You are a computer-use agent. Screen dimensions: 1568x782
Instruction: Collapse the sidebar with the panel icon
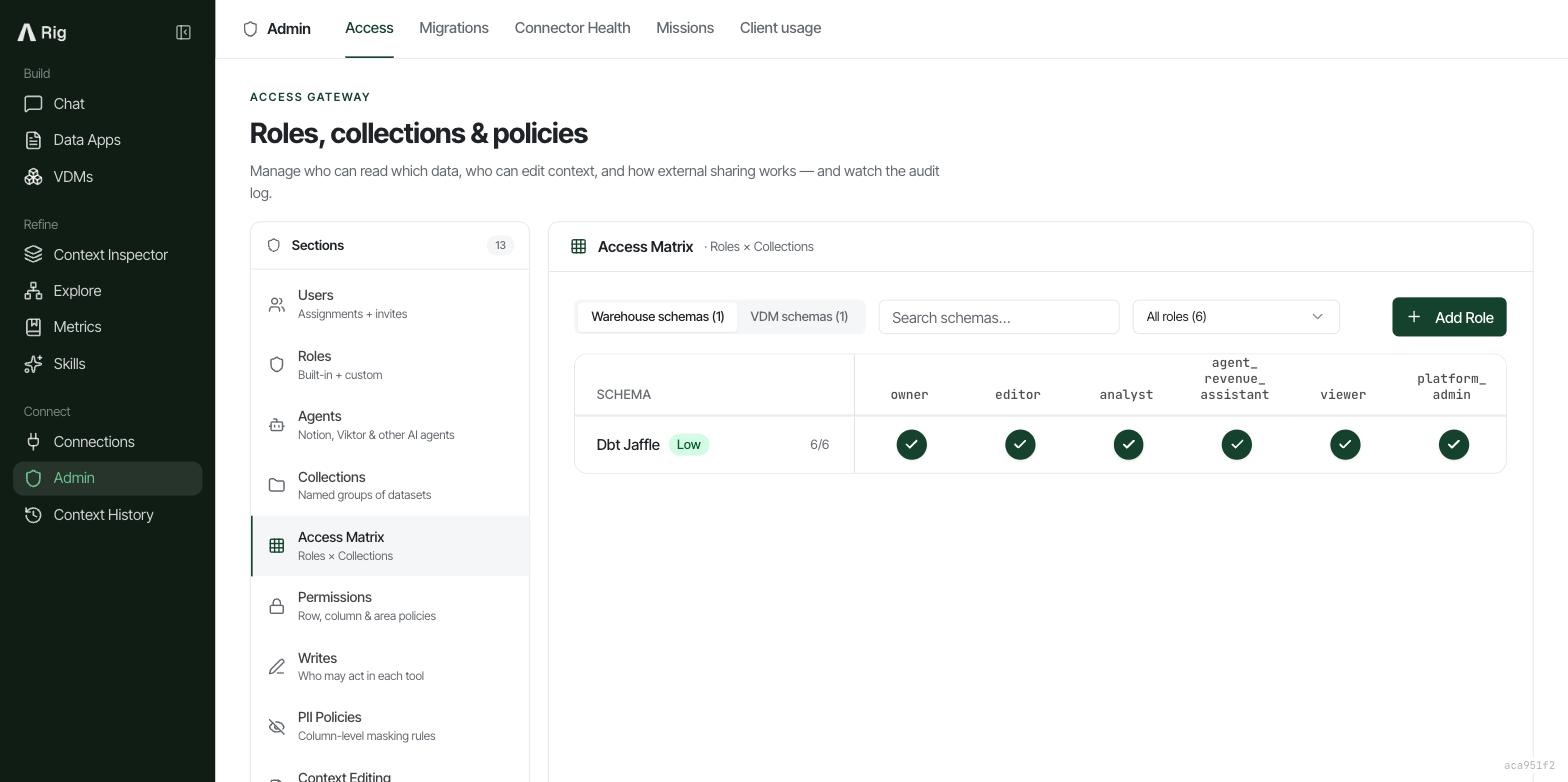pos(183,32)
